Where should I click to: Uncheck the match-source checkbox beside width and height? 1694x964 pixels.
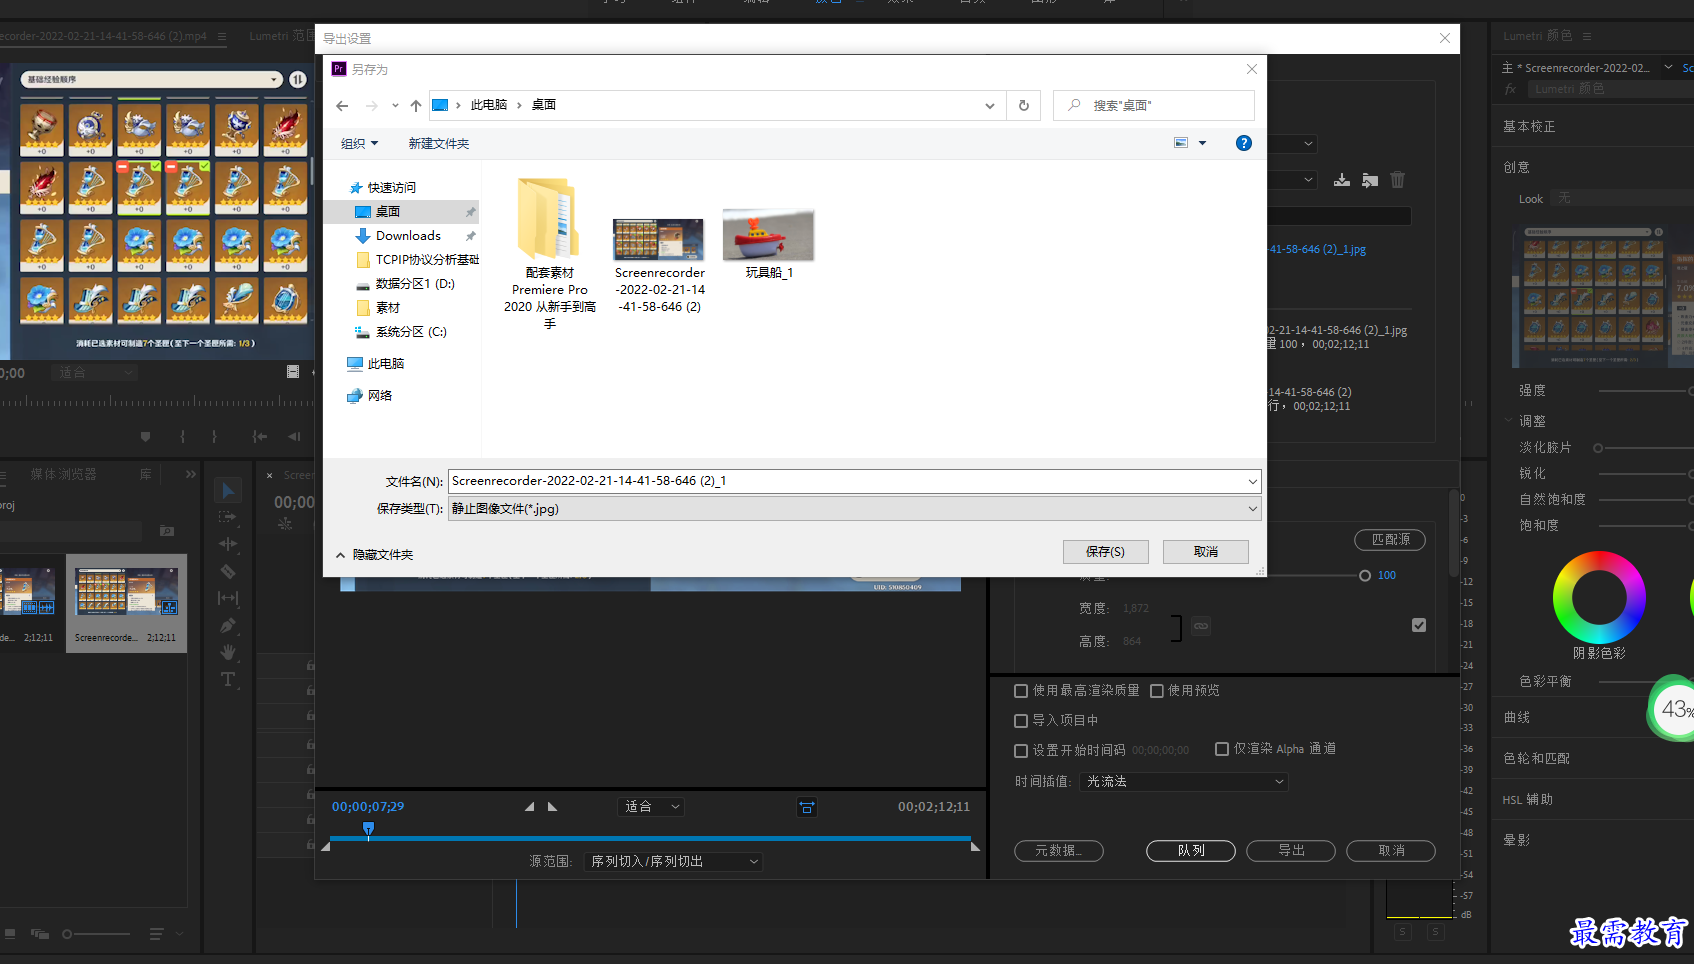click(x=1419, y=625)
